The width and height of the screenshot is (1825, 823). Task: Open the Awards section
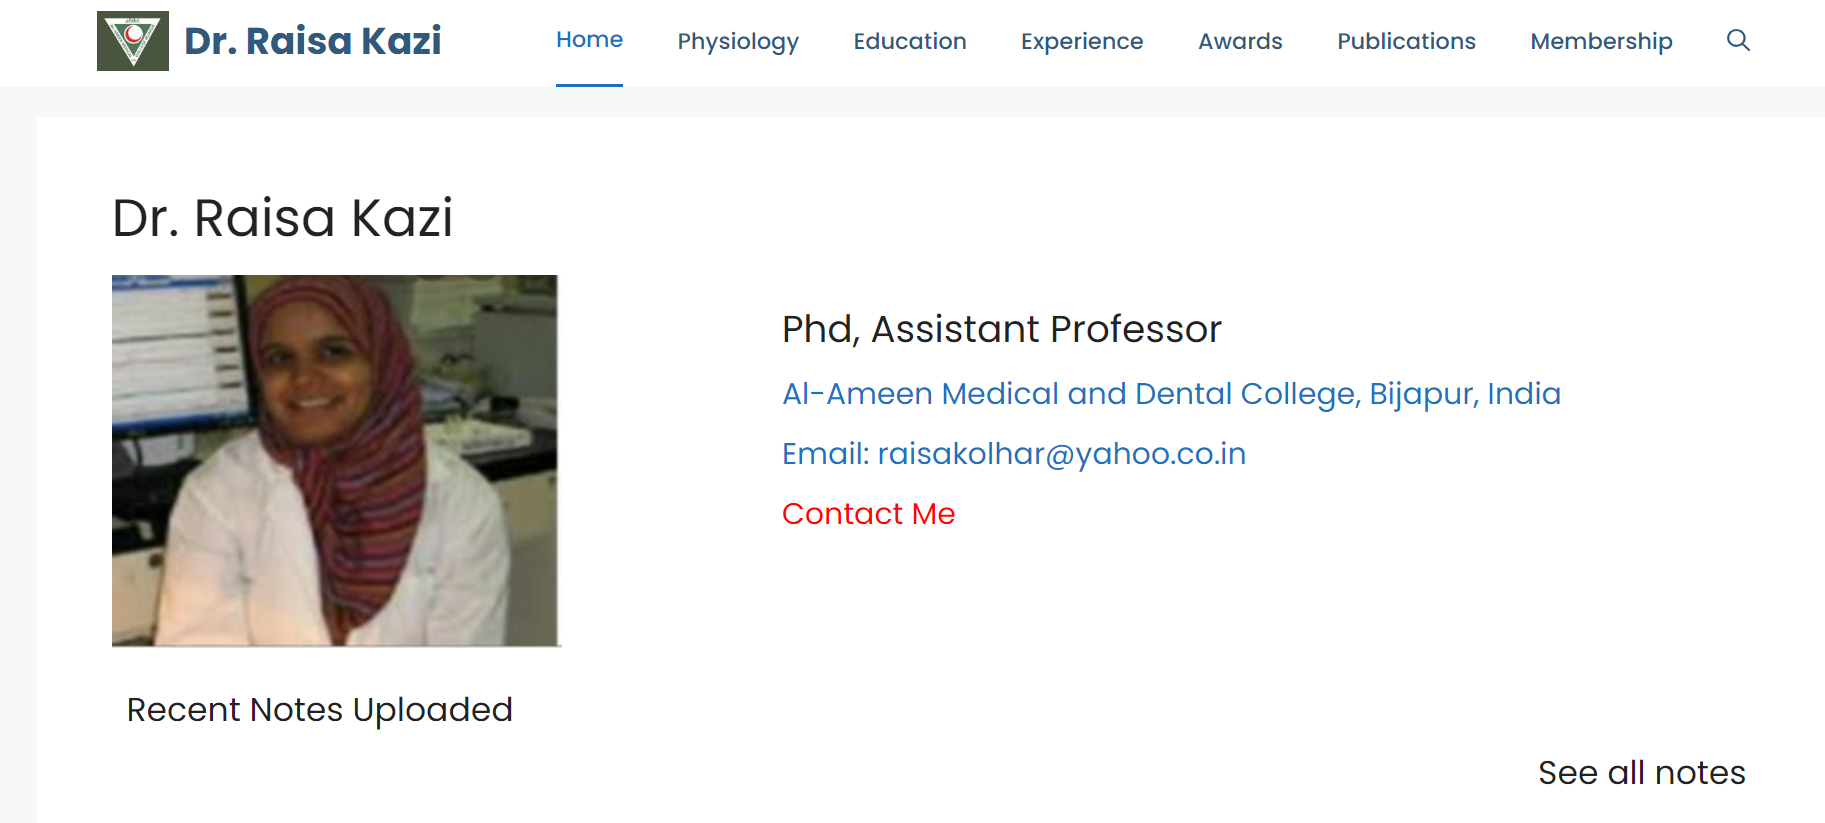pyautogui.click(x=1240, y=41)
